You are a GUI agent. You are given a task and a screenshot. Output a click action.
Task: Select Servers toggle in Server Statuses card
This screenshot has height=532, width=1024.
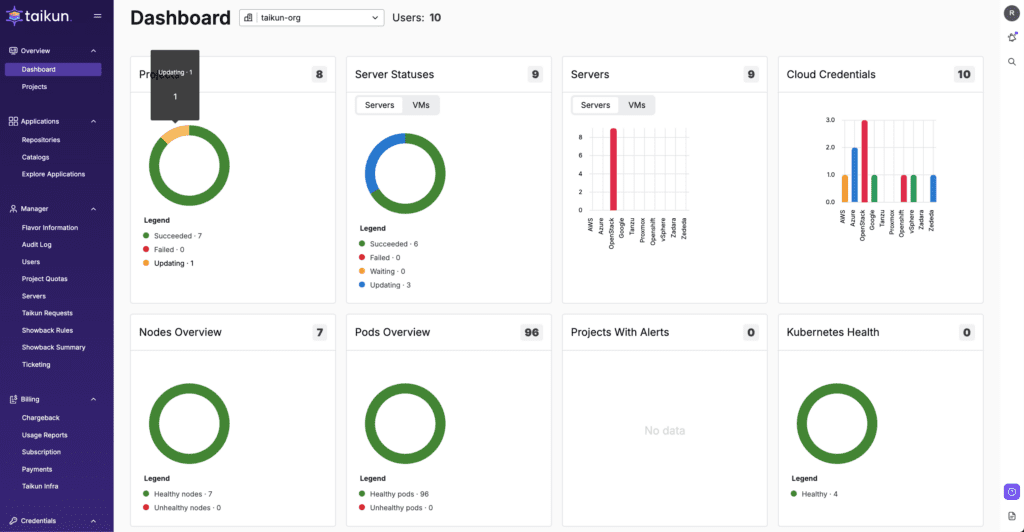379,105
